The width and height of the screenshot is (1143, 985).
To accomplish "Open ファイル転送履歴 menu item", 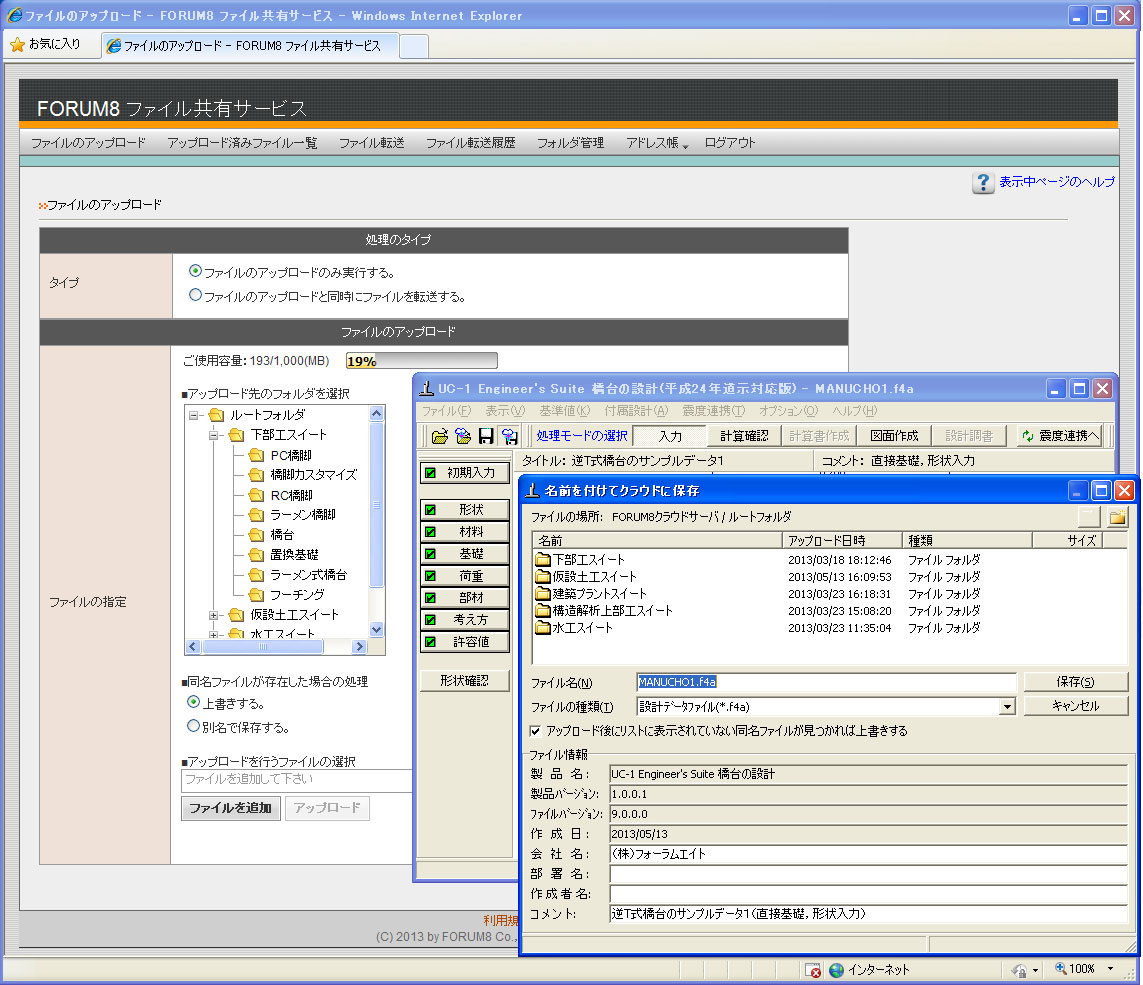I will (470, 143).
